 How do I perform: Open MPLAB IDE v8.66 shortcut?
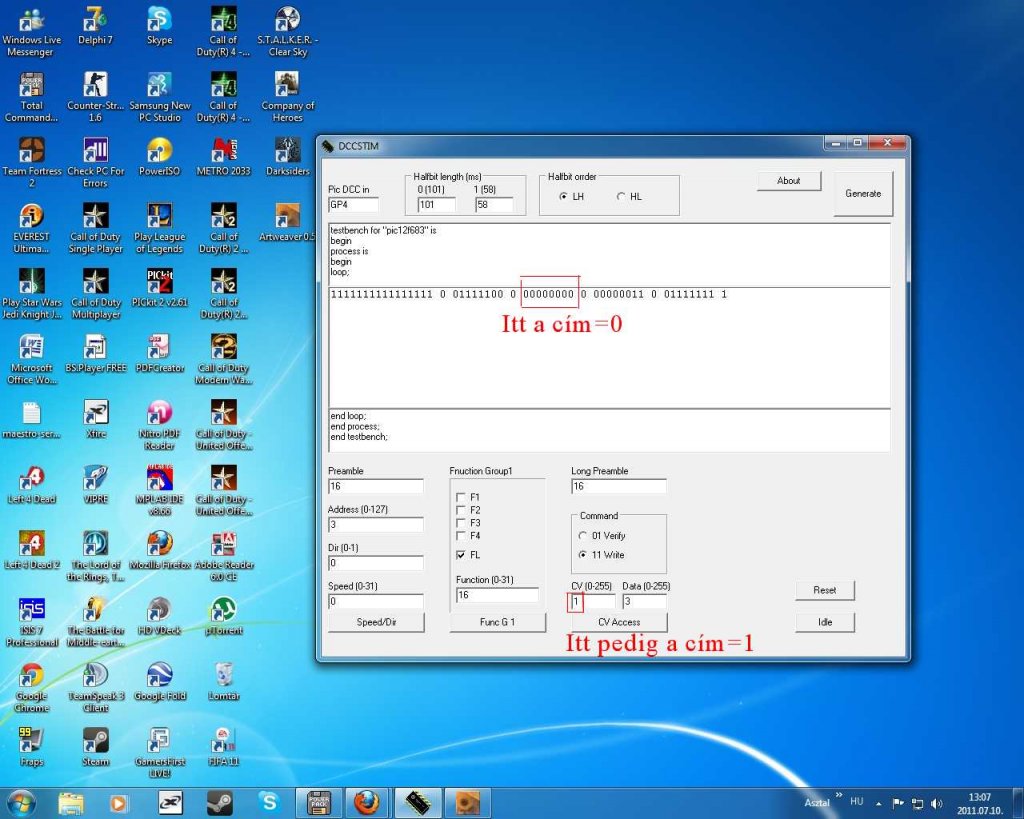point(159,491)
